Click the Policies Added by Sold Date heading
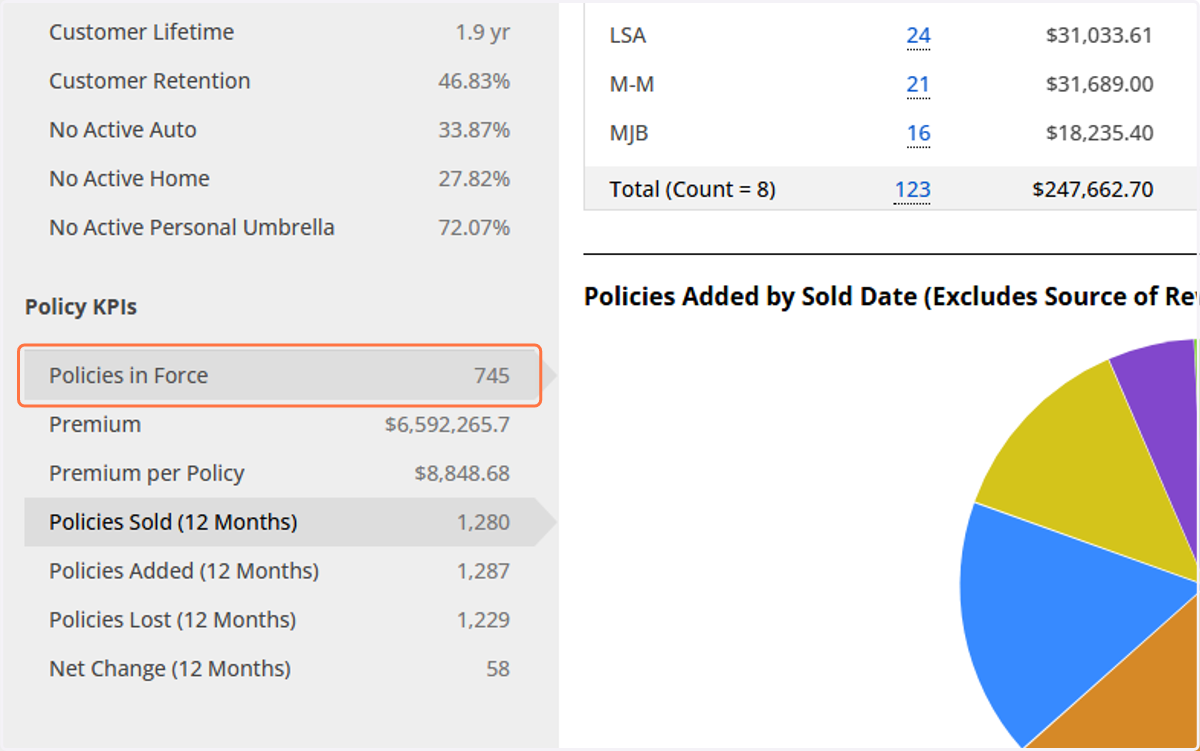Screen dimensions: 1200x751 click(x=890, y=297)
